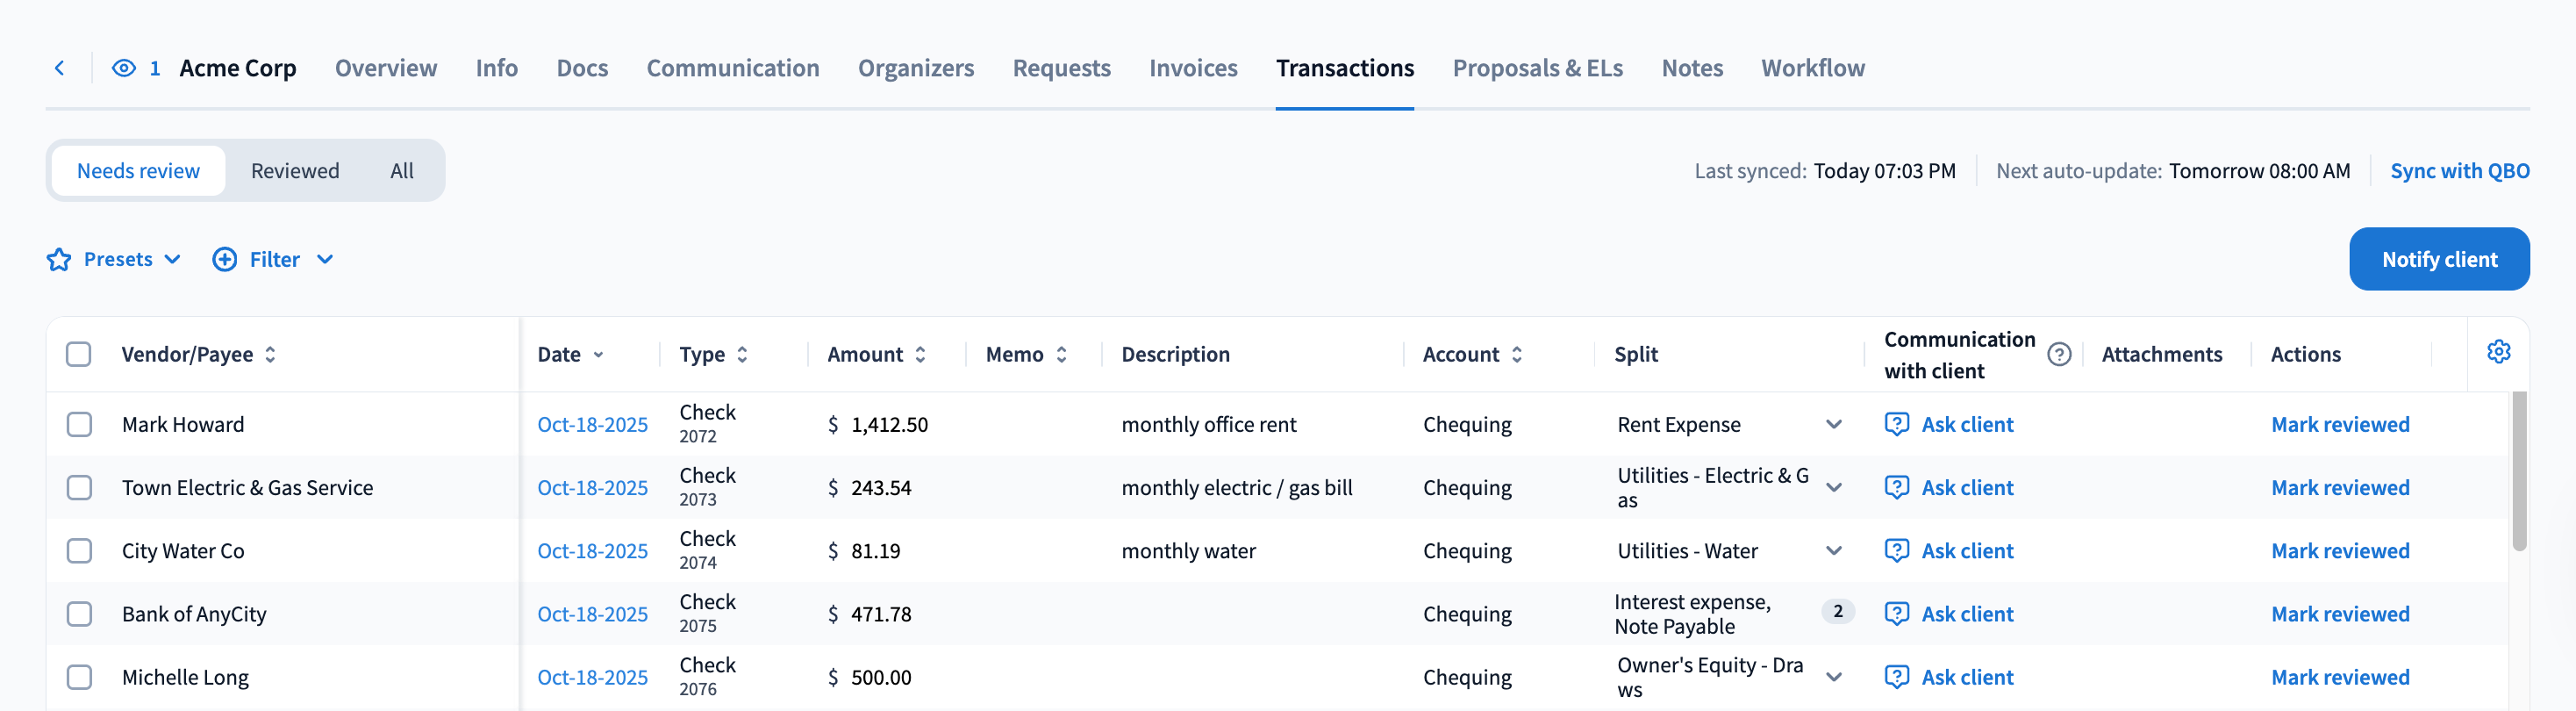Expand the Presets dropdown chevron
This screenshot has width=2576, height=711.
(x=172, y=260)
